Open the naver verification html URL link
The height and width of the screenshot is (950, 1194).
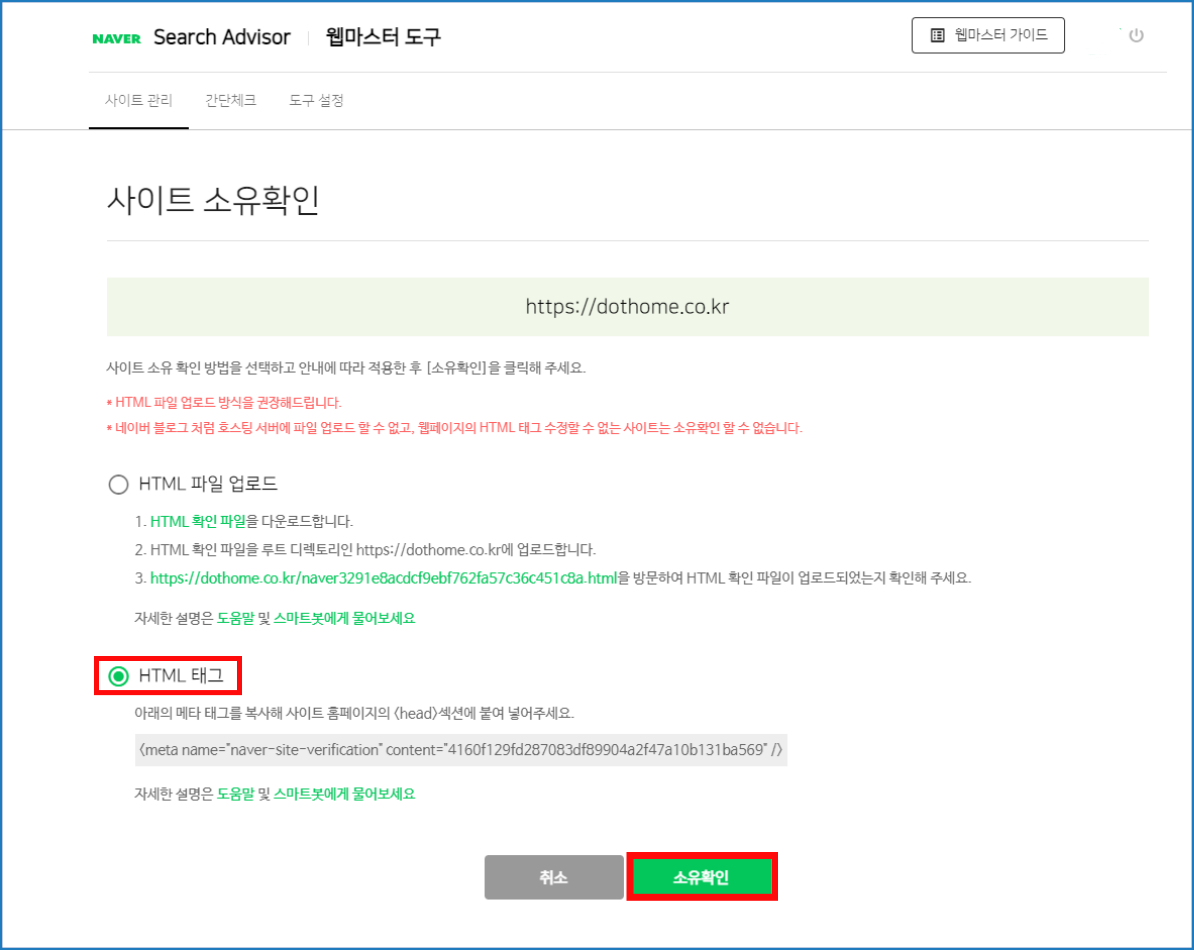[x=383, y=578]
